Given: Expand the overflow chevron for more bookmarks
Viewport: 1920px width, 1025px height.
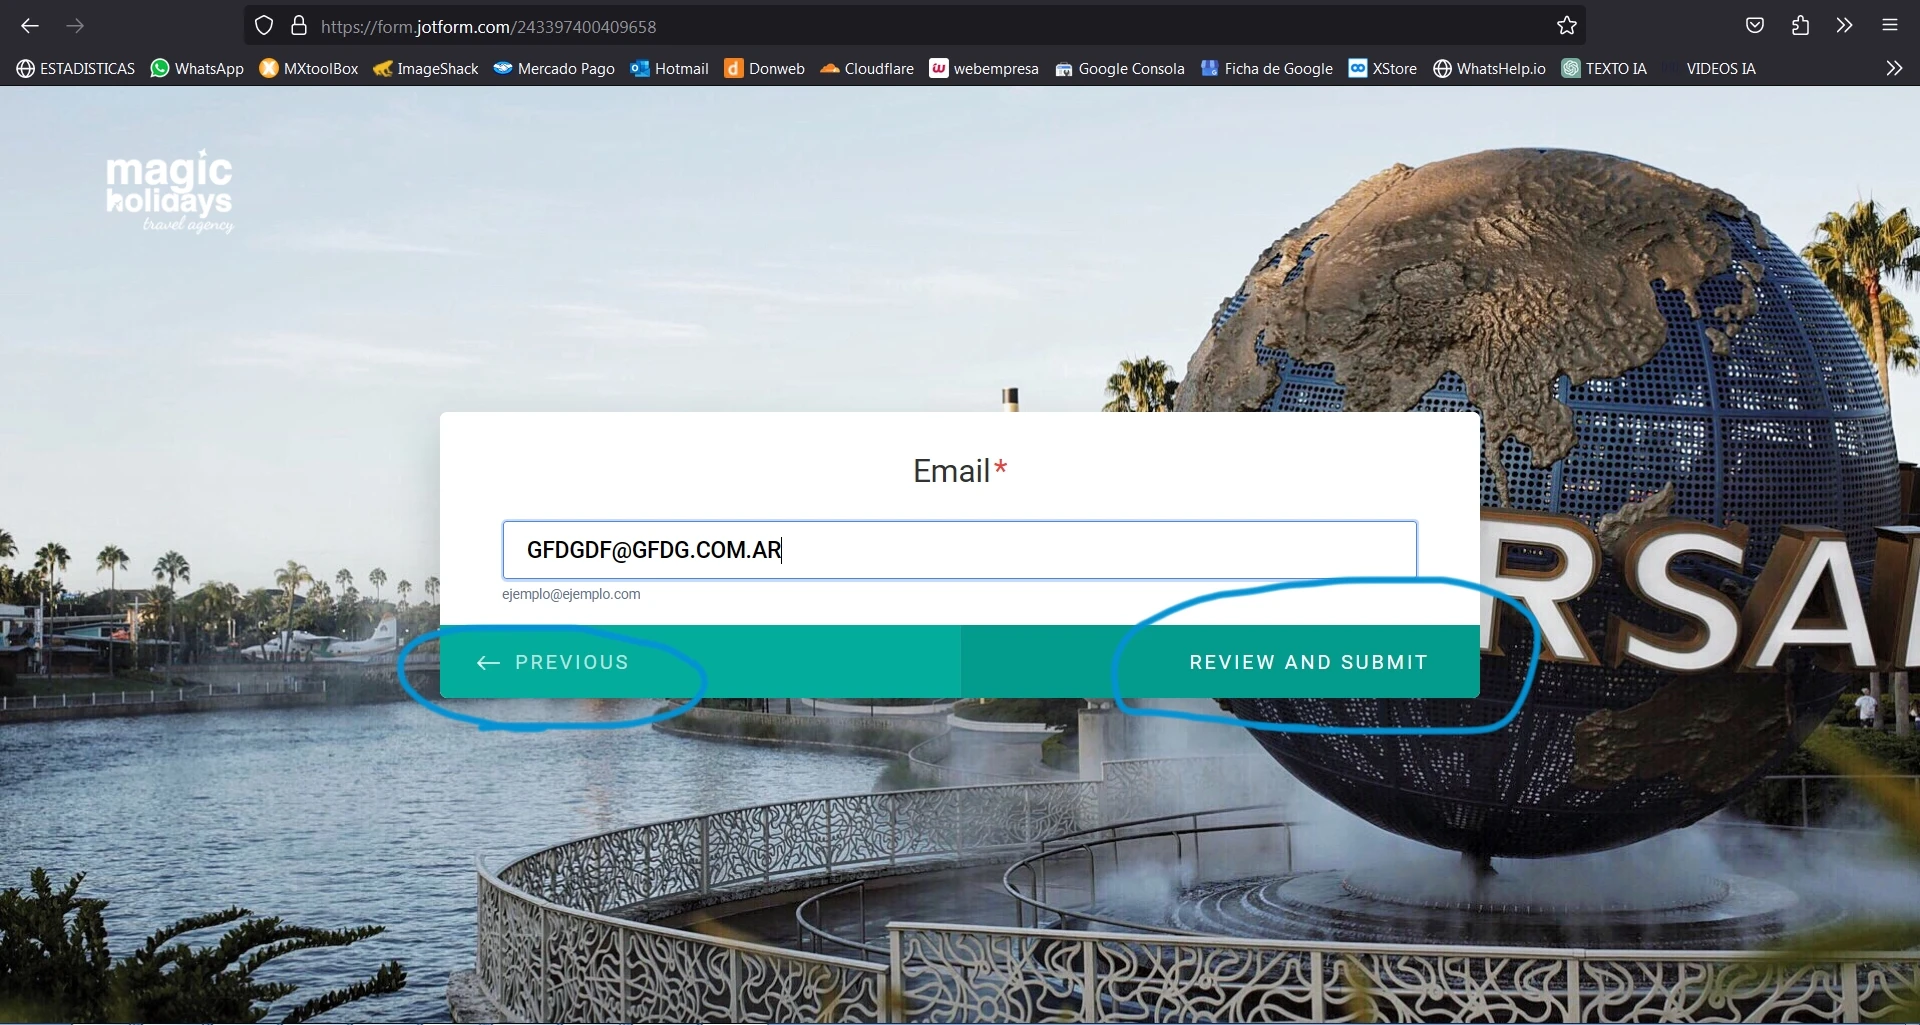Looking at the screenshot, I should [x=1893, y=68].
